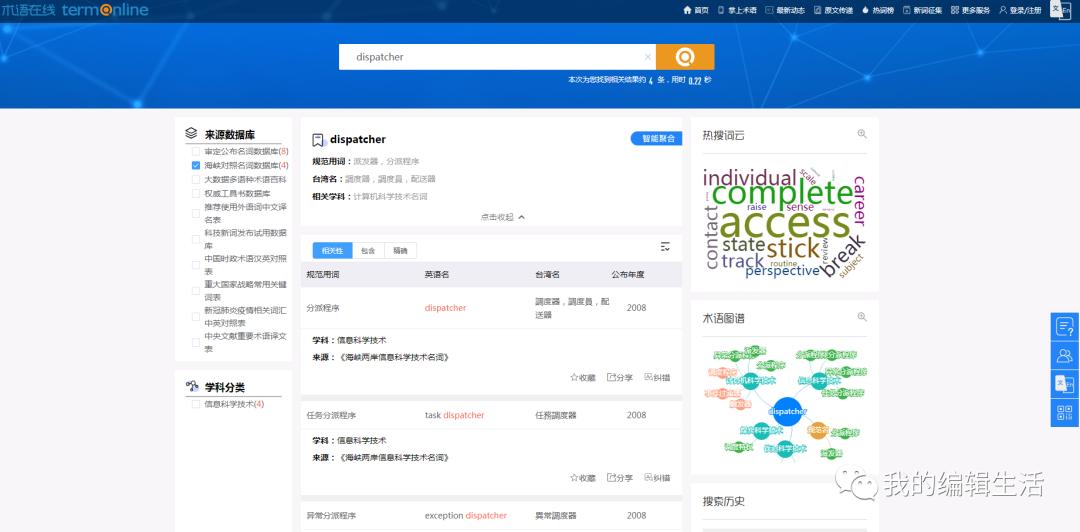Viewport: 1080px width, 532px height.
Task: Check 审定公布名词数据库 checkbox
Action: 196,151
